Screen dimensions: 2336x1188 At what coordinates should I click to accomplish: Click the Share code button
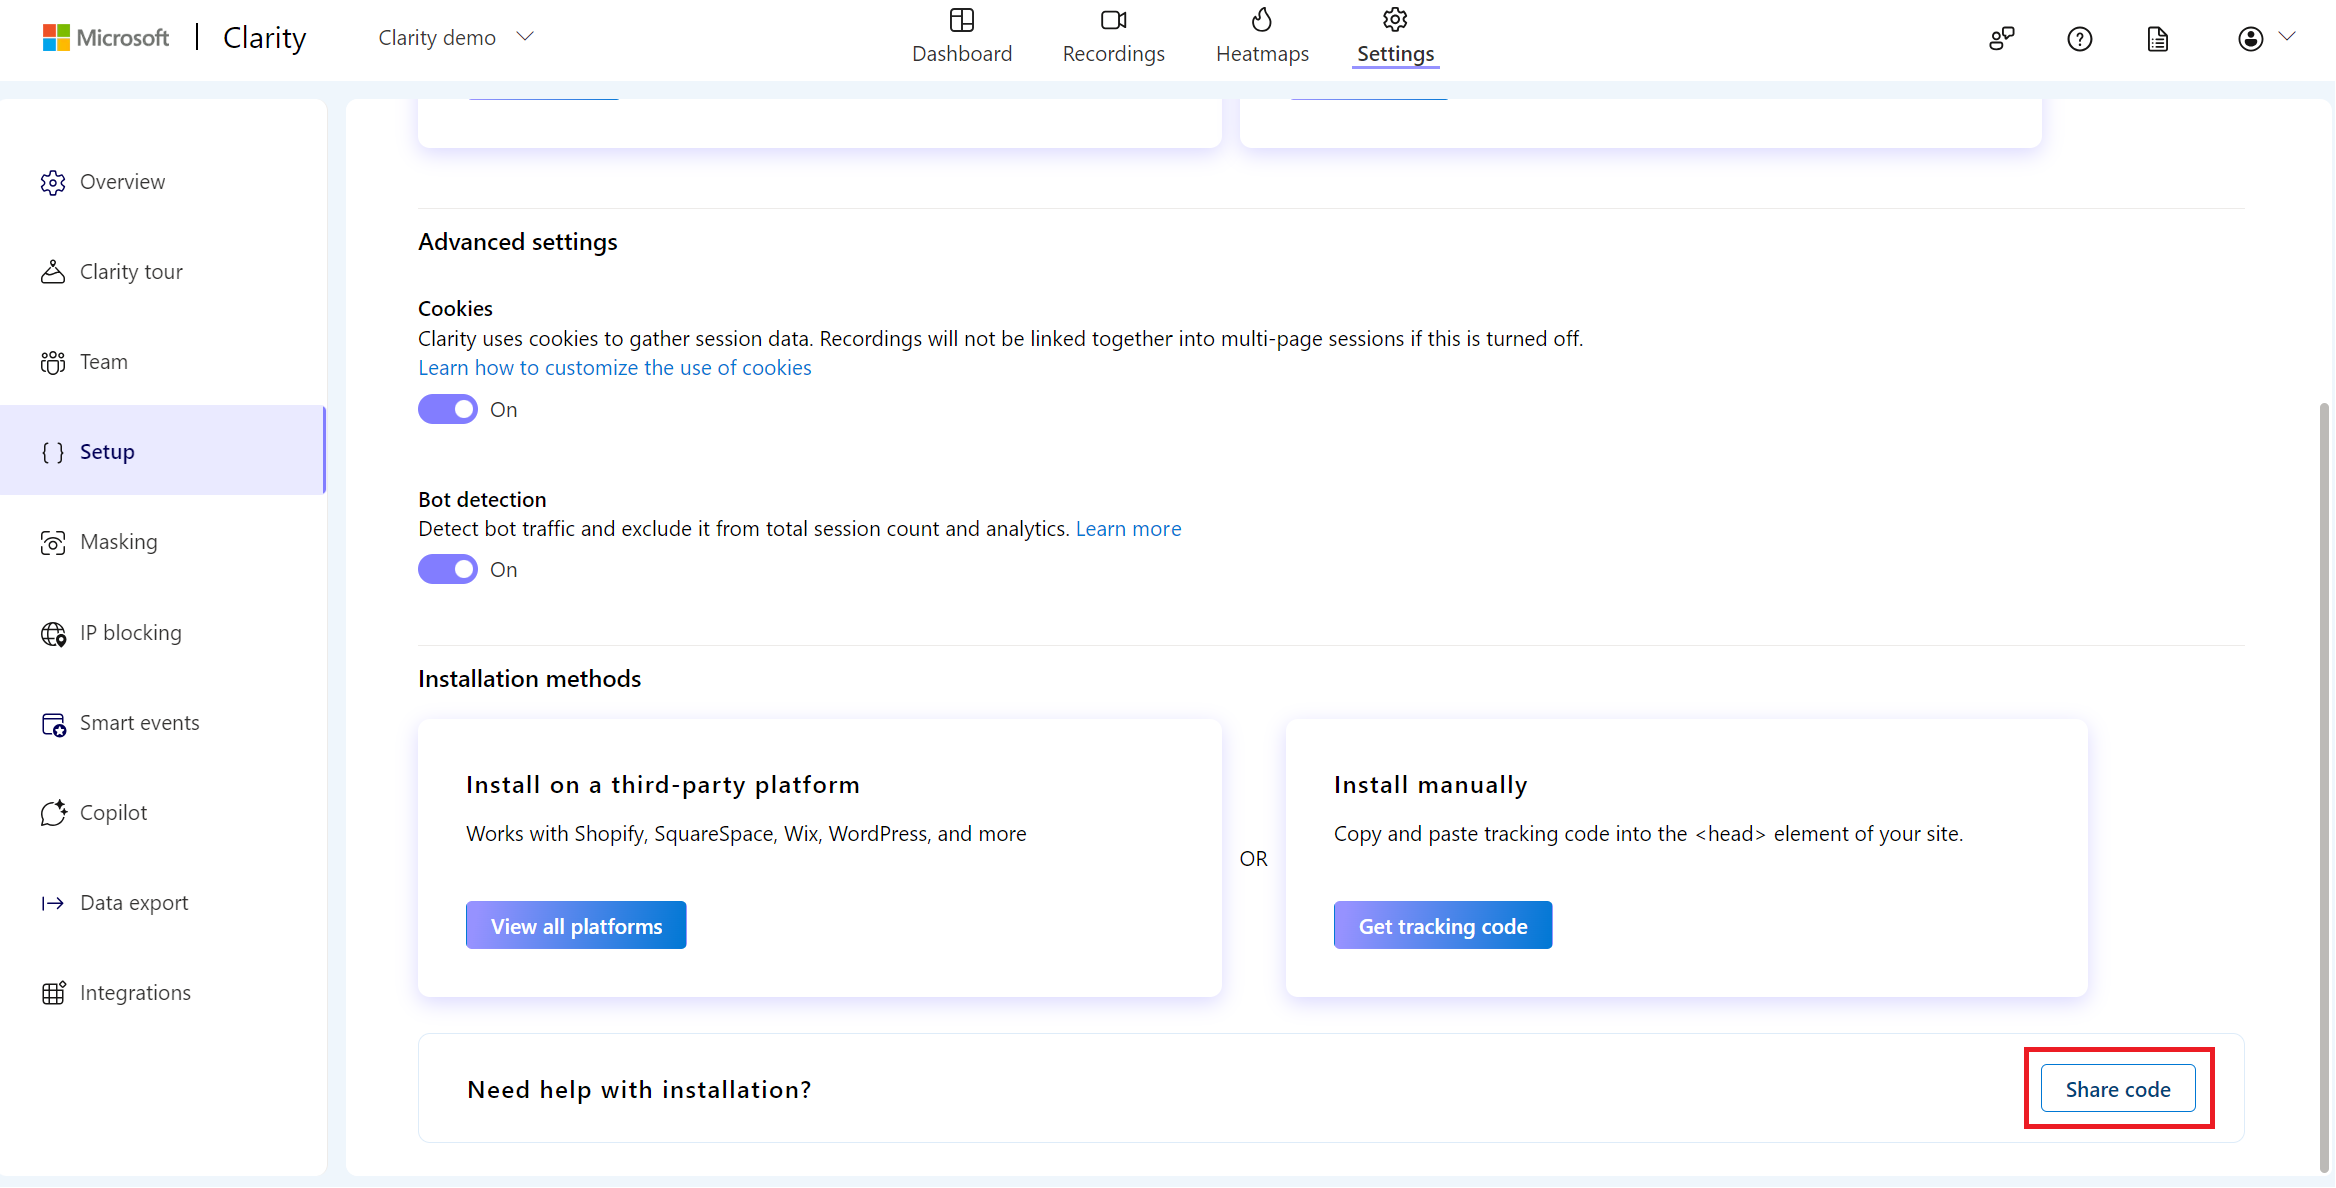pyautogui.click(x=2118, y=1088)
